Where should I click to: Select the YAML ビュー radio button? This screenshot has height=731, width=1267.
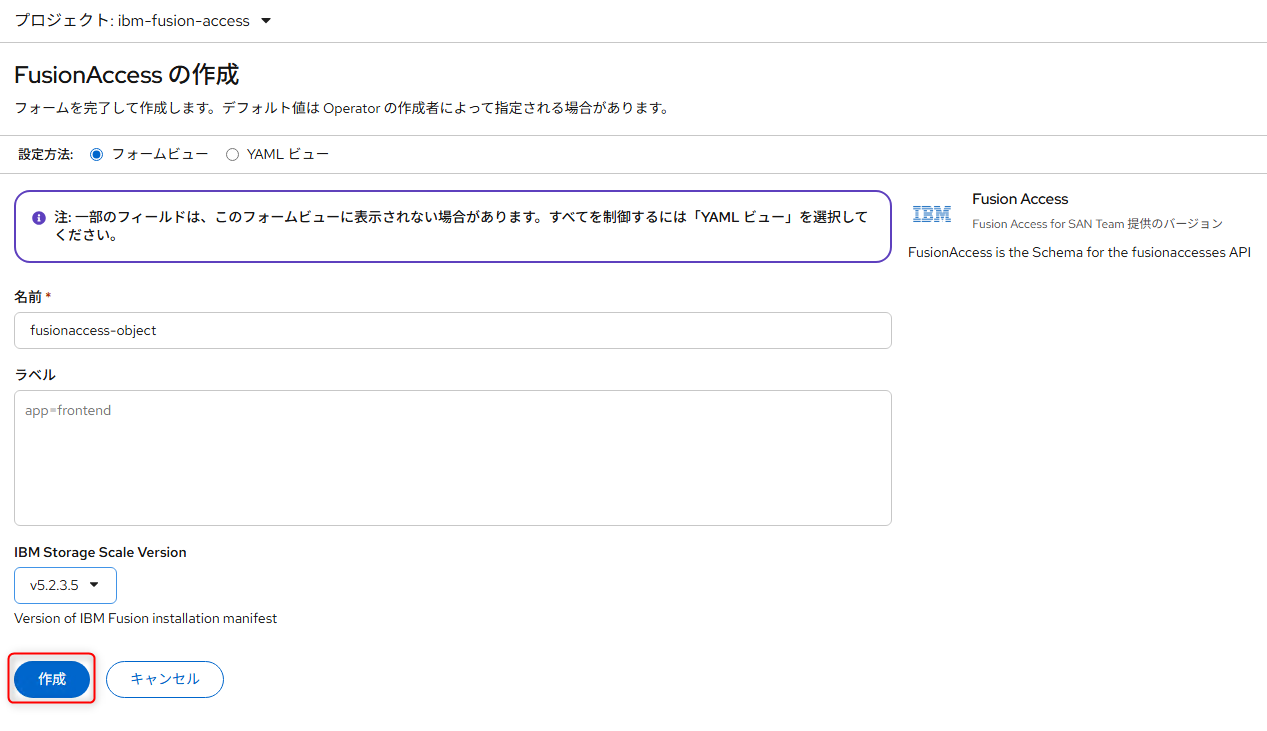(x=233, y=155)
